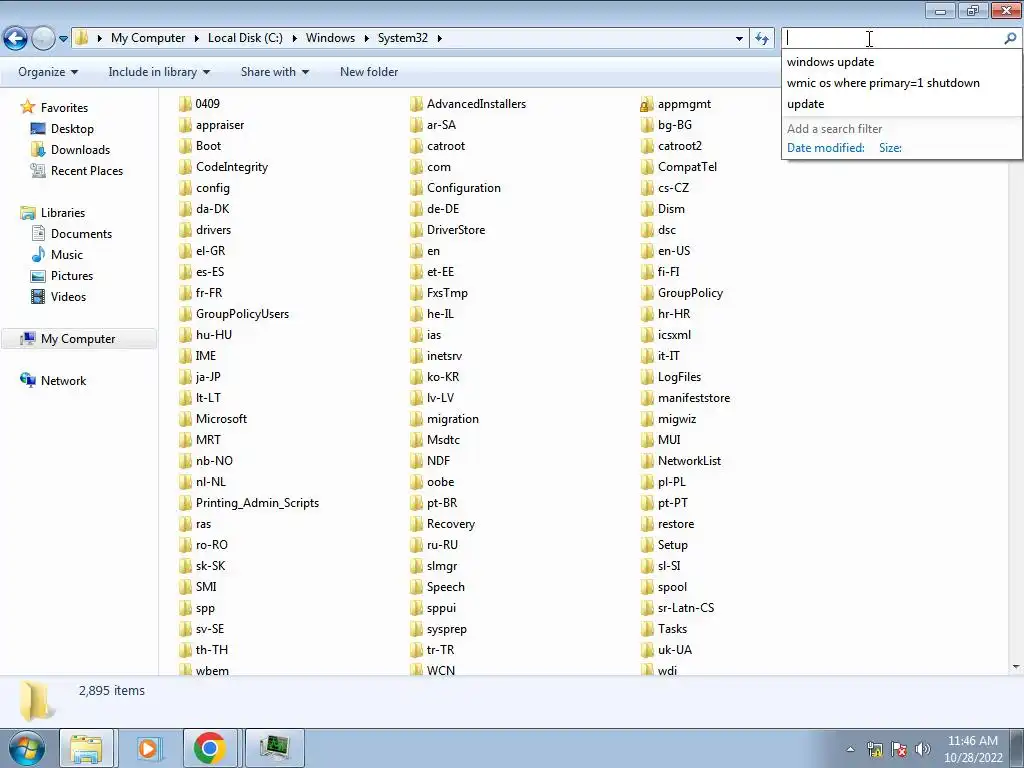The image size is (1024, 768).
Task: Select the NetworkList folder name
Action: click(x=689, y=461)
